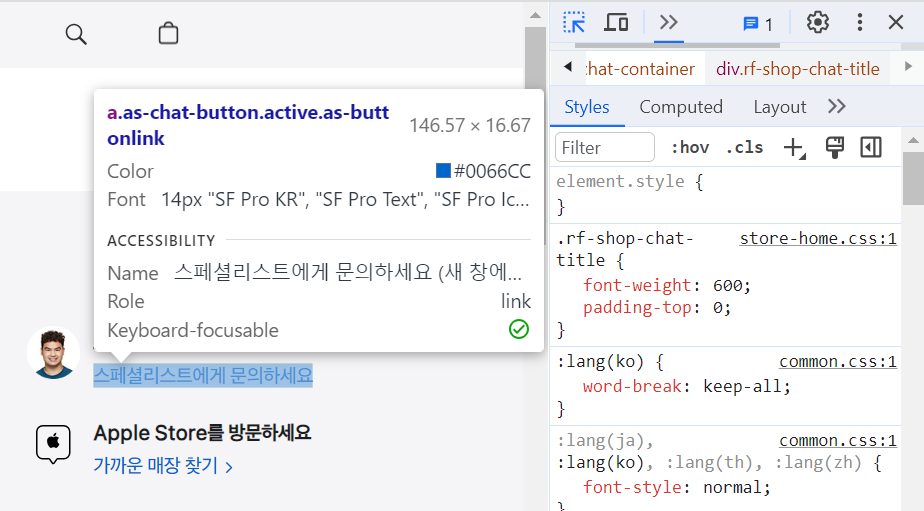Toggle the rendering emulations paintbrush icon

tap(834, 147)
